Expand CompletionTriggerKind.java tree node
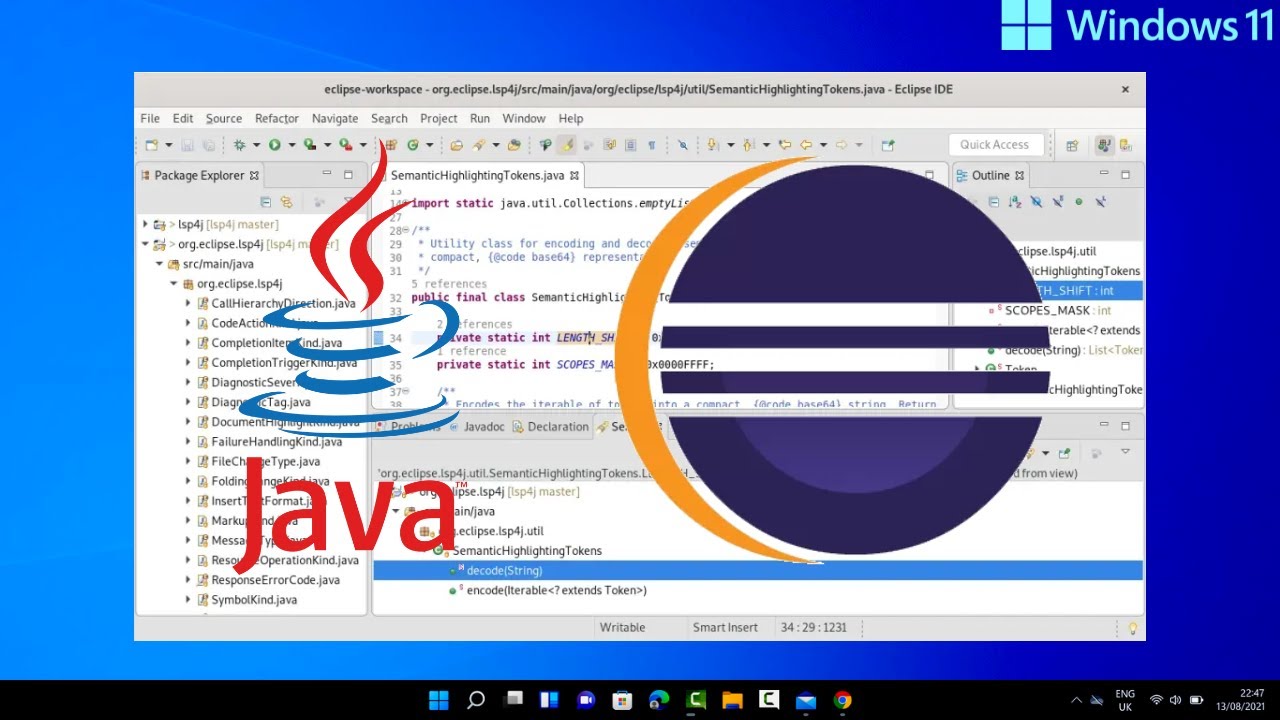 (x=188, y=362)
